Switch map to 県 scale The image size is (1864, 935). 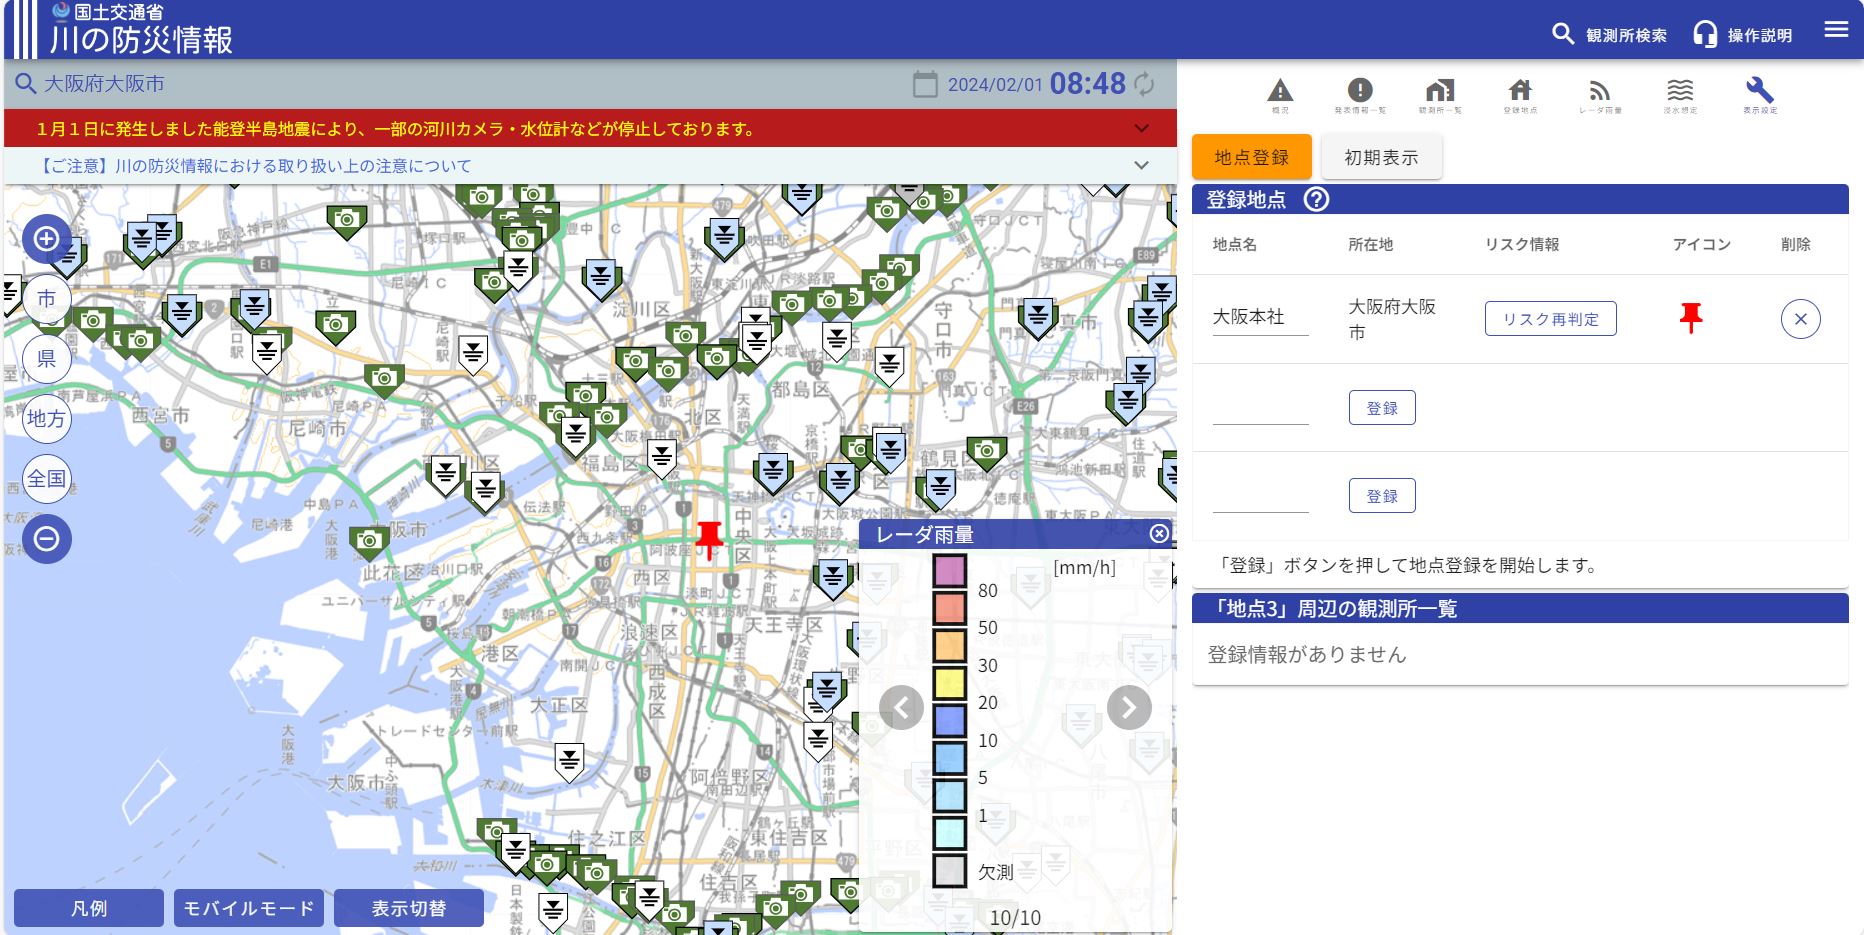point(47,359)
